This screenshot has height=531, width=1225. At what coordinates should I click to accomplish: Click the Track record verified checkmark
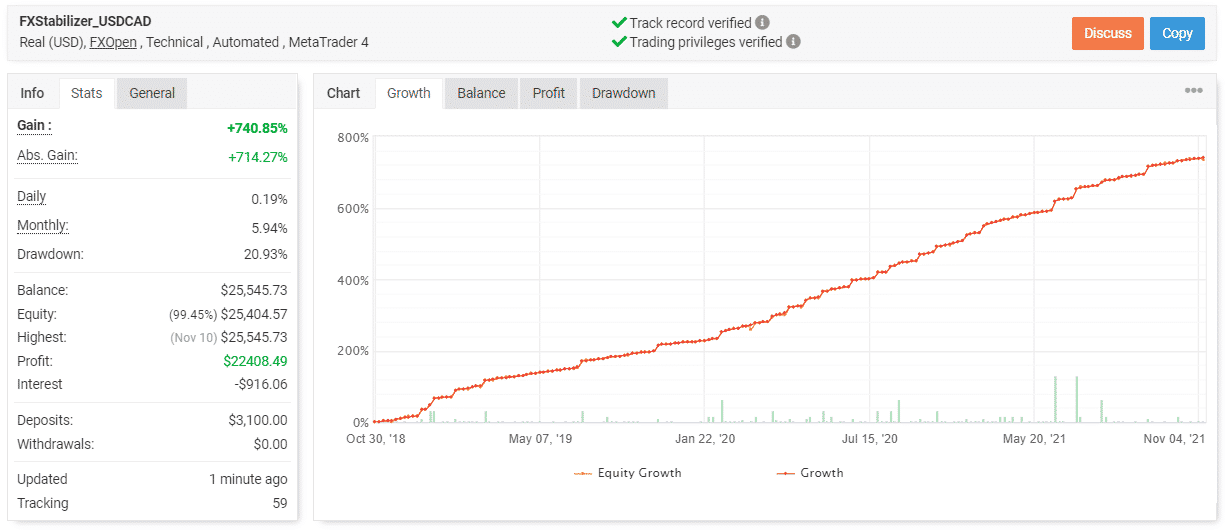(618, 22)
